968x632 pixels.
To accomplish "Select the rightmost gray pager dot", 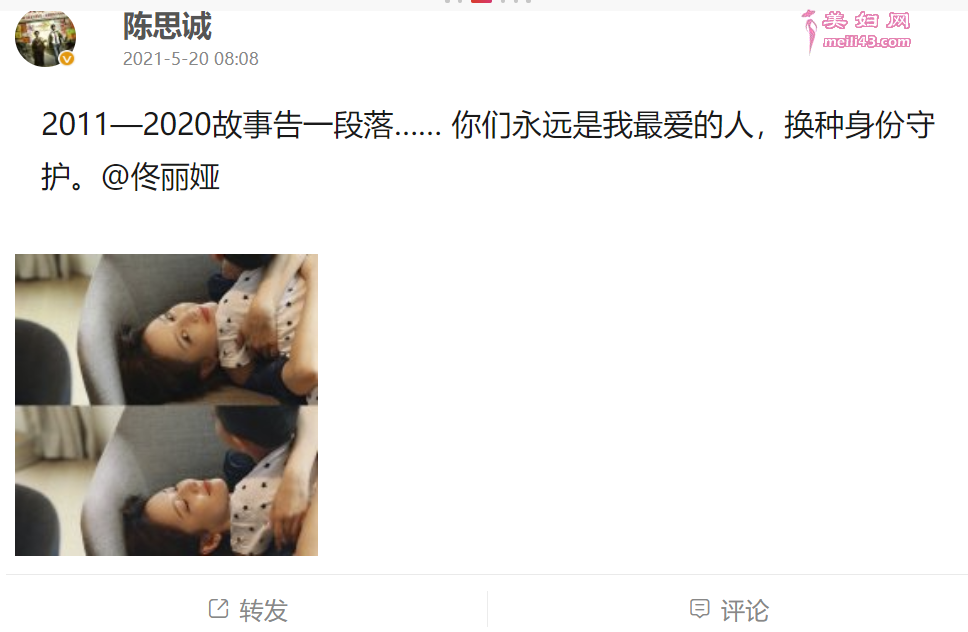I will pyautogui.click(x=528, y=1).
